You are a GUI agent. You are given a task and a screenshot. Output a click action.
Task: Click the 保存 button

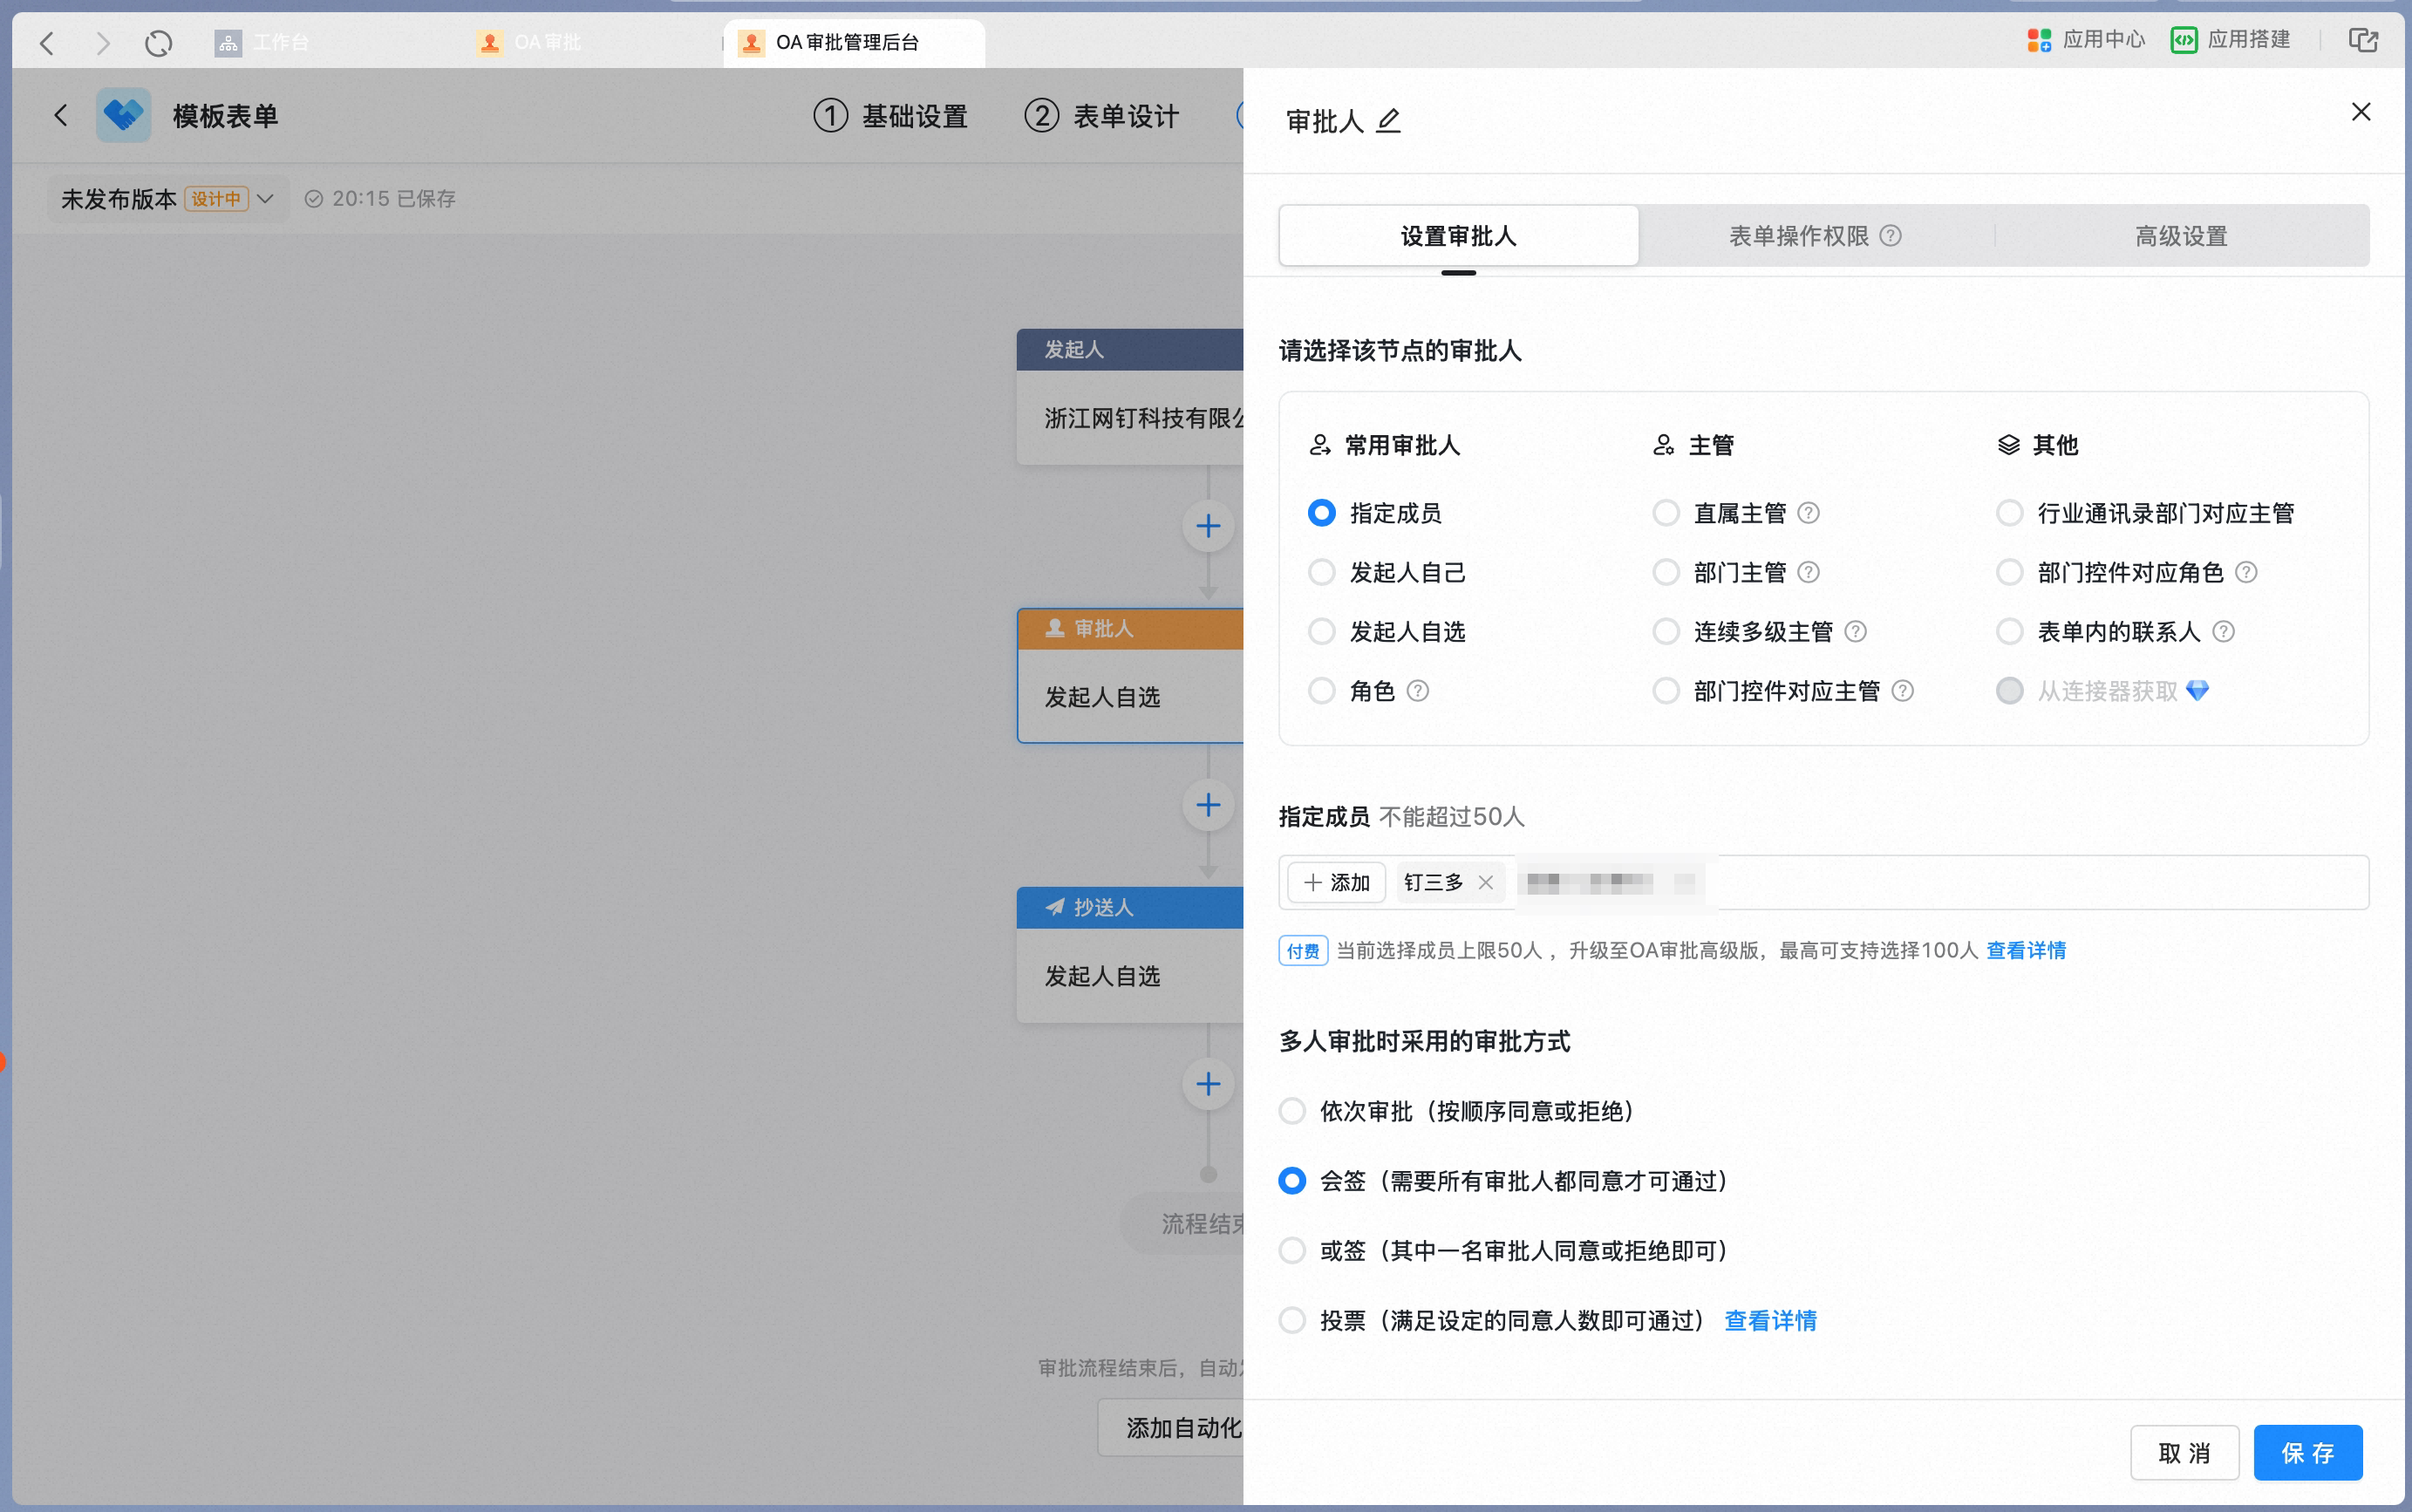point(2307,1452)
